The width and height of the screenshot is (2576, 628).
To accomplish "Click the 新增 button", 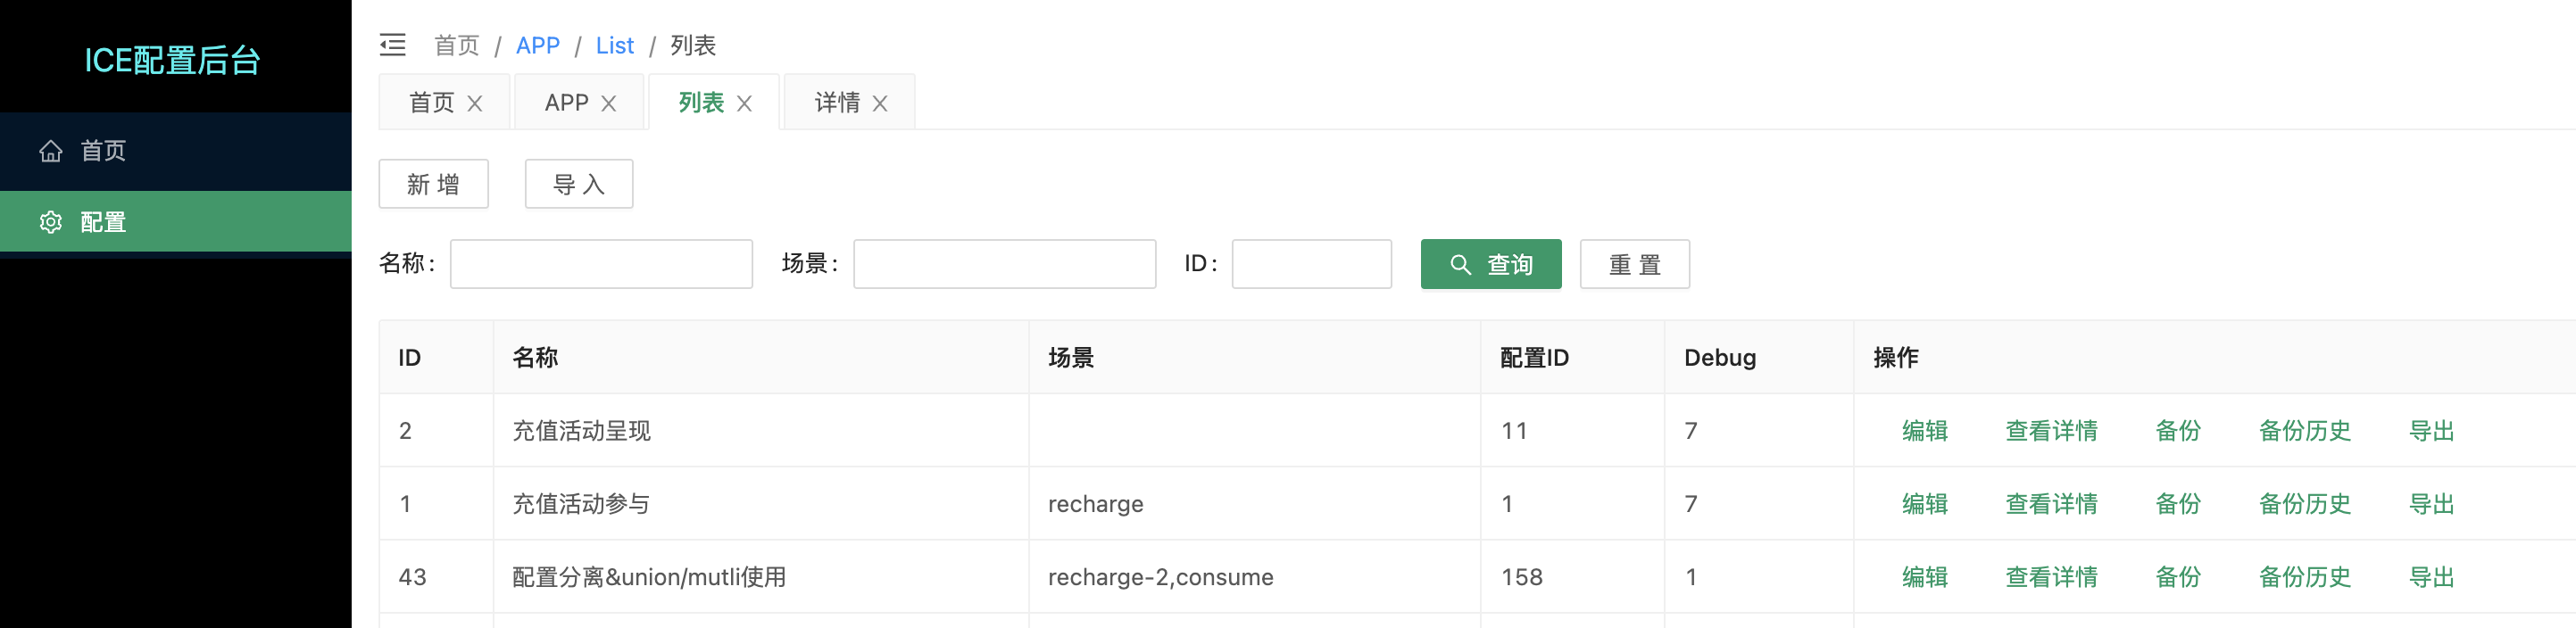I will pos(434,184).
